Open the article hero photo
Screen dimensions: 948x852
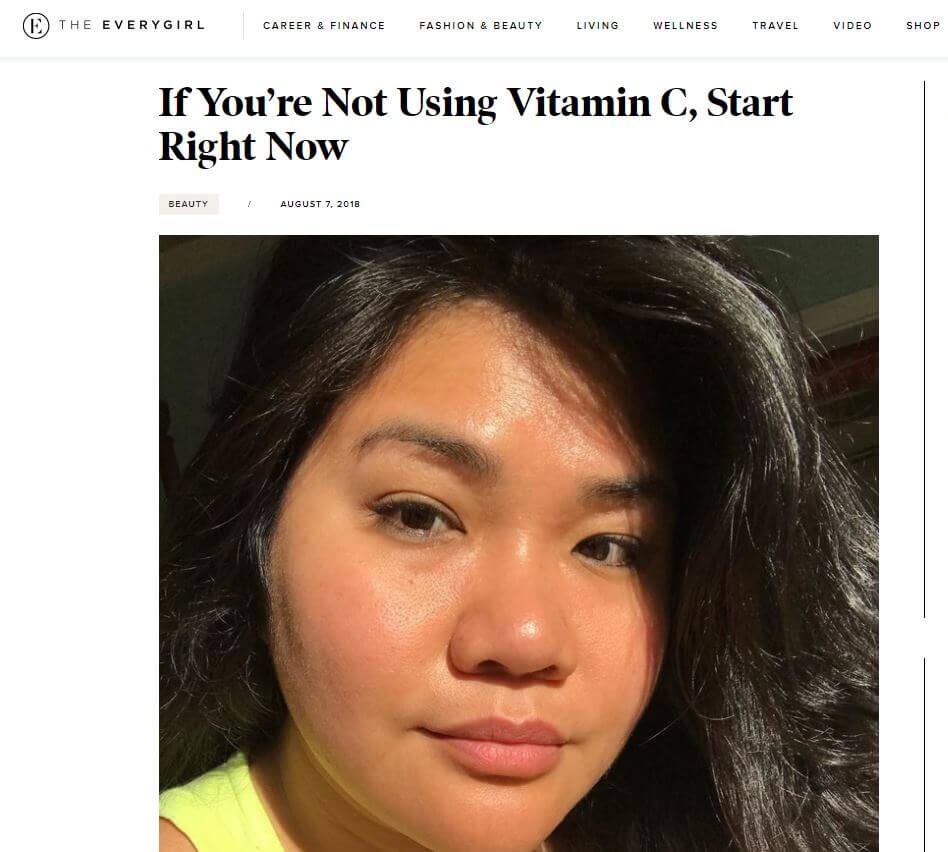(519, 543)
